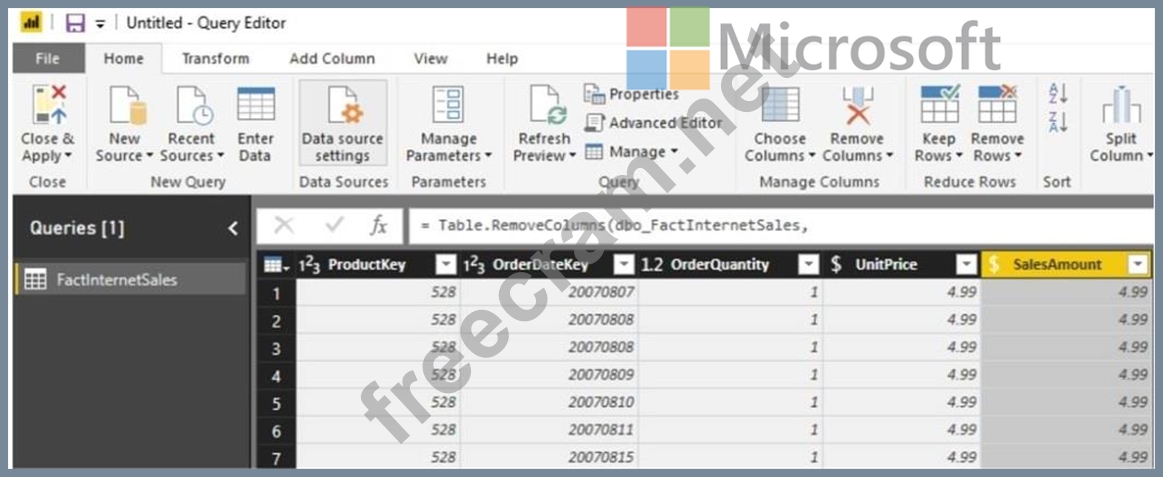Expand the Refresh Preview dropdown arrow
Viewport: 1163px width, 477px height.
point(572,157)
